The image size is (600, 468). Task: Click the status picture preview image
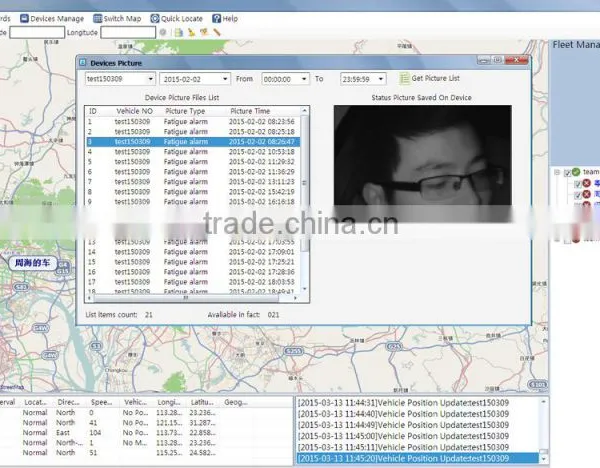tap(422, 163)
